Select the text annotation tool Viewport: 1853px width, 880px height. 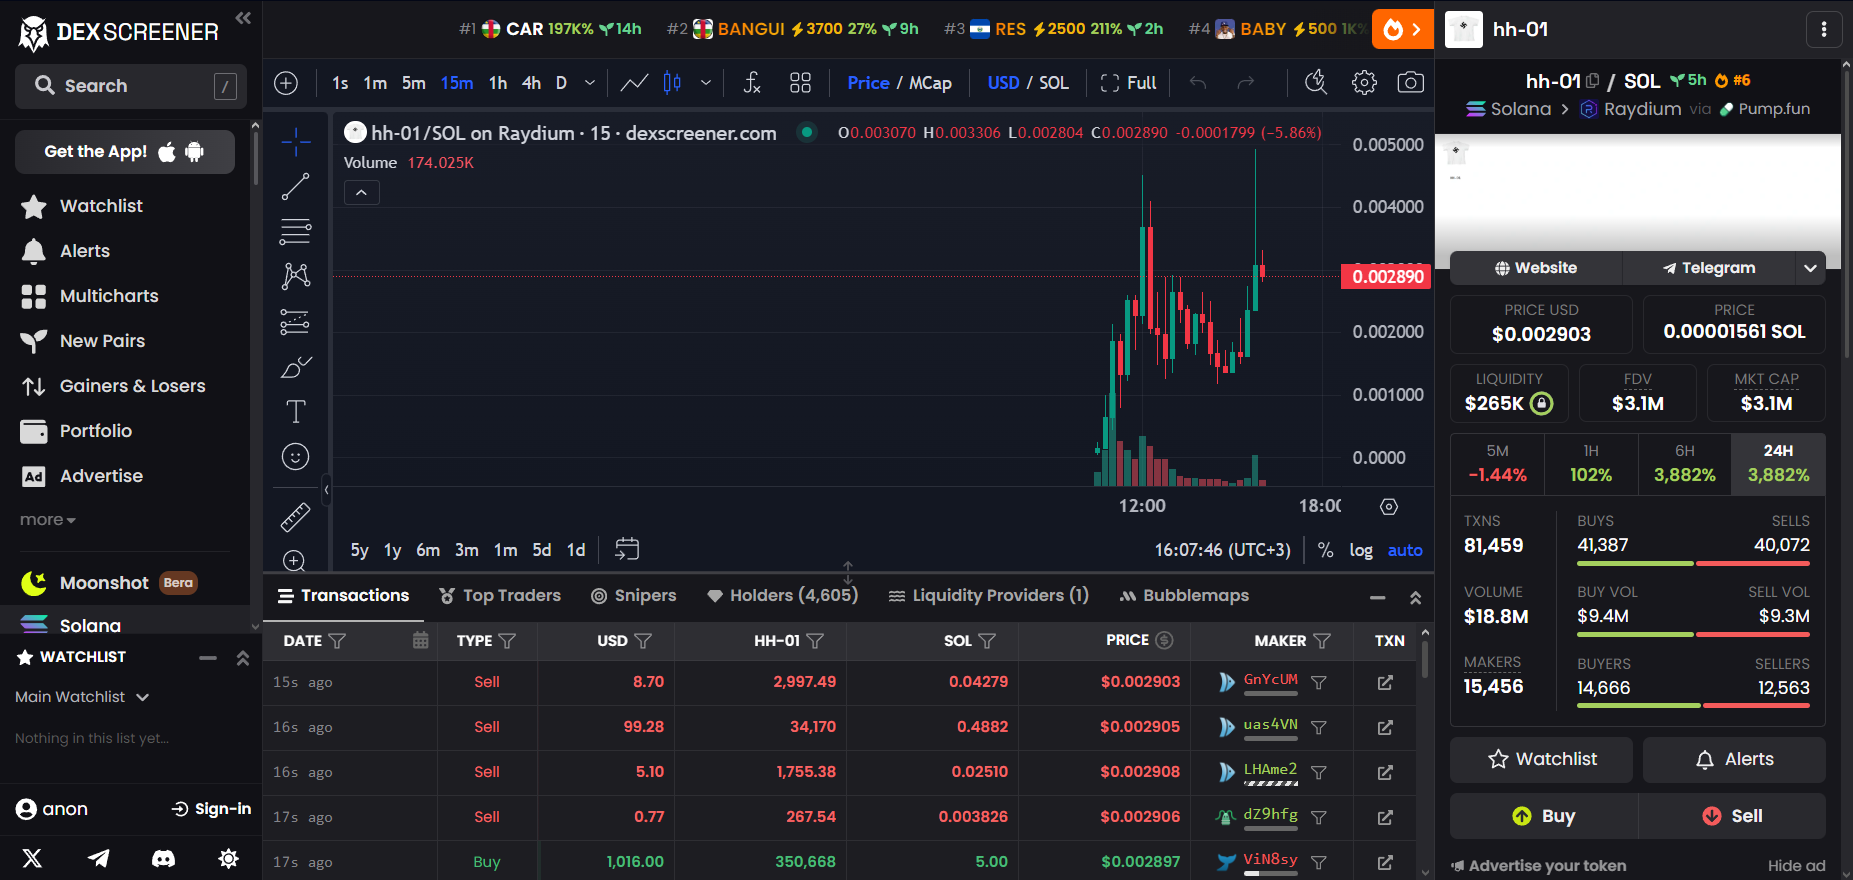pyautogui.click(x=295, y=412)
